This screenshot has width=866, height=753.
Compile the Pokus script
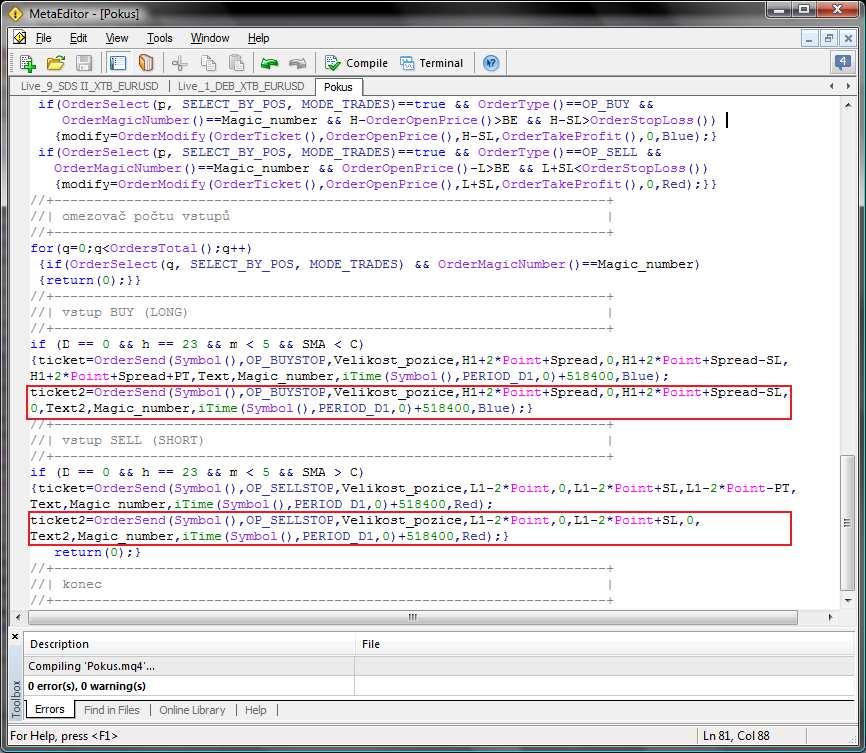tap(356, 63)
